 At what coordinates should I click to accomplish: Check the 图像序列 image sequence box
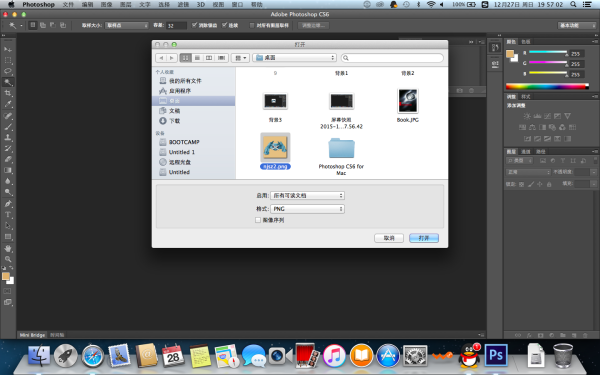coord(258,220)
